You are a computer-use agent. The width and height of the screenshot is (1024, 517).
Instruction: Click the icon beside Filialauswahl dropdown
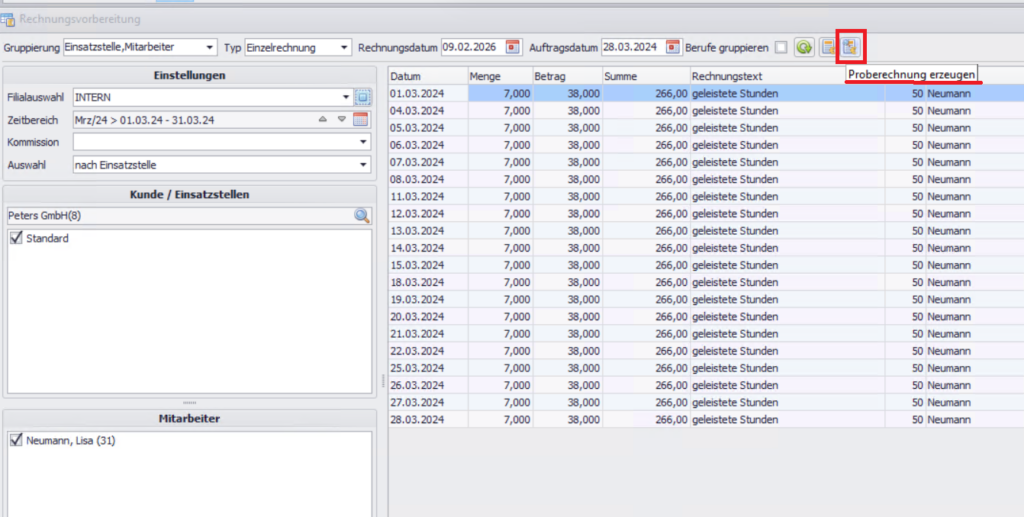[x=363, y=98]
